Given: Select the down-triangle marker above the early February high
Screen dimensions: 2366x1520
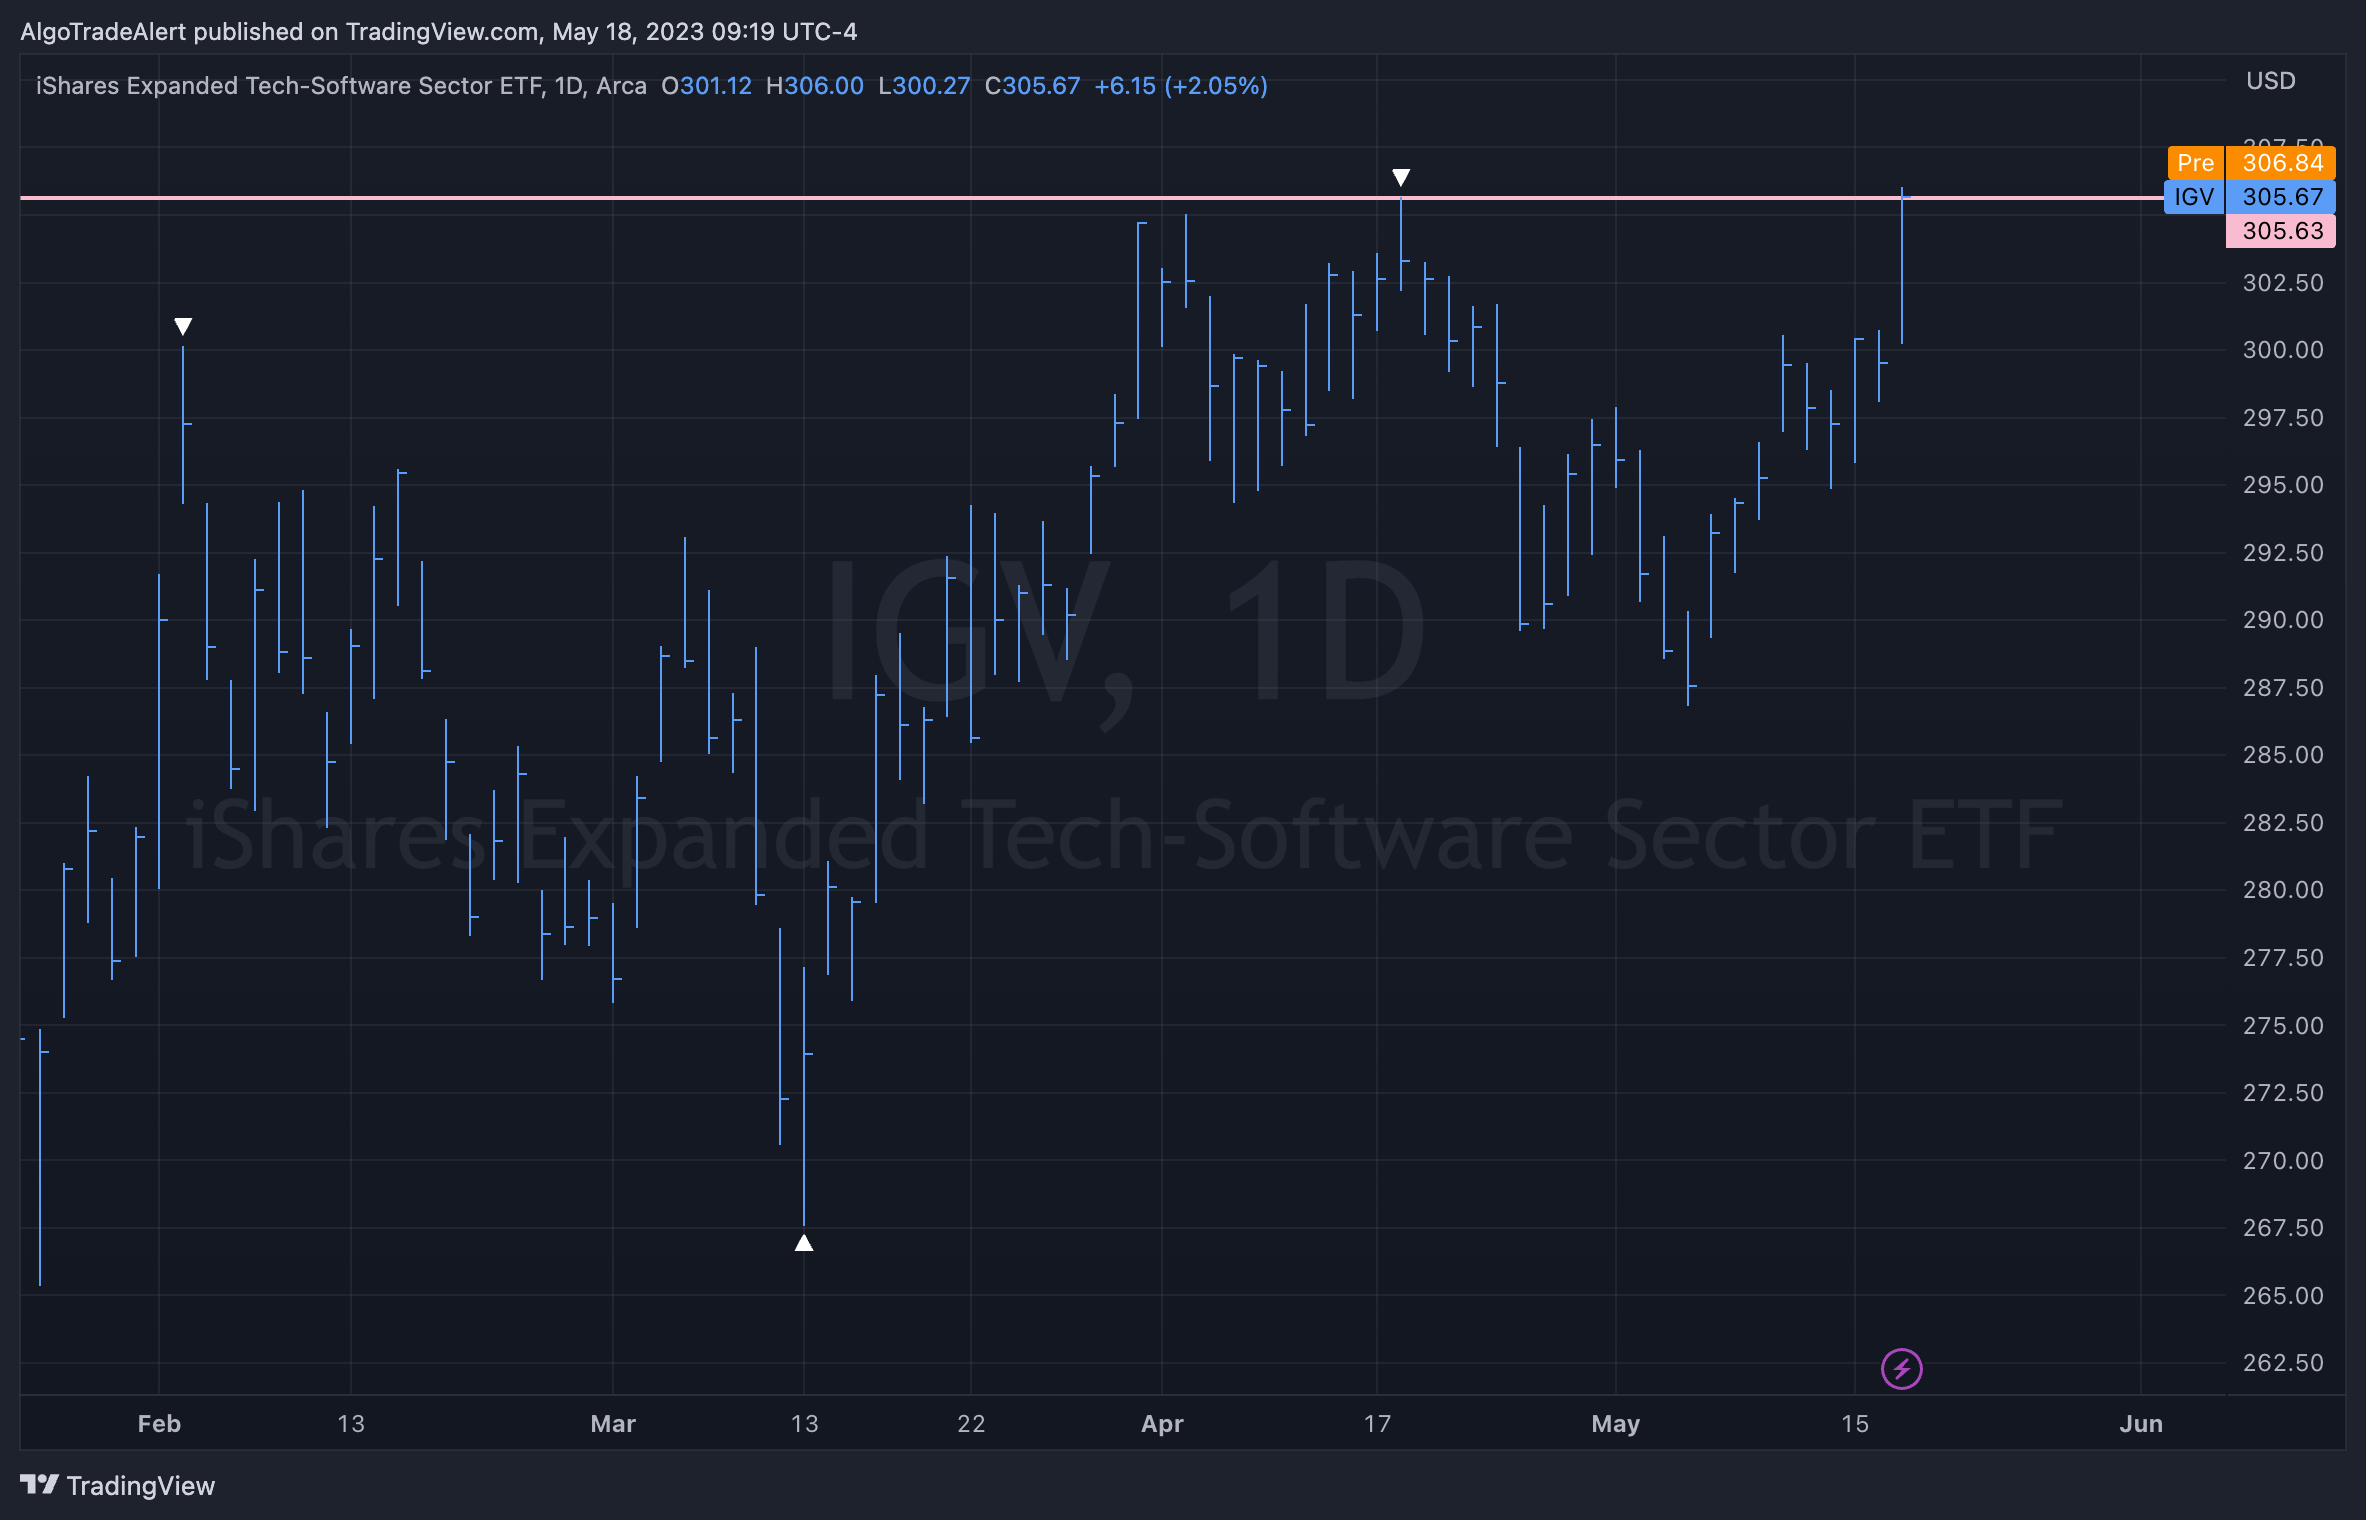Looking at the screenshot, I should click(x=183, y=326).
